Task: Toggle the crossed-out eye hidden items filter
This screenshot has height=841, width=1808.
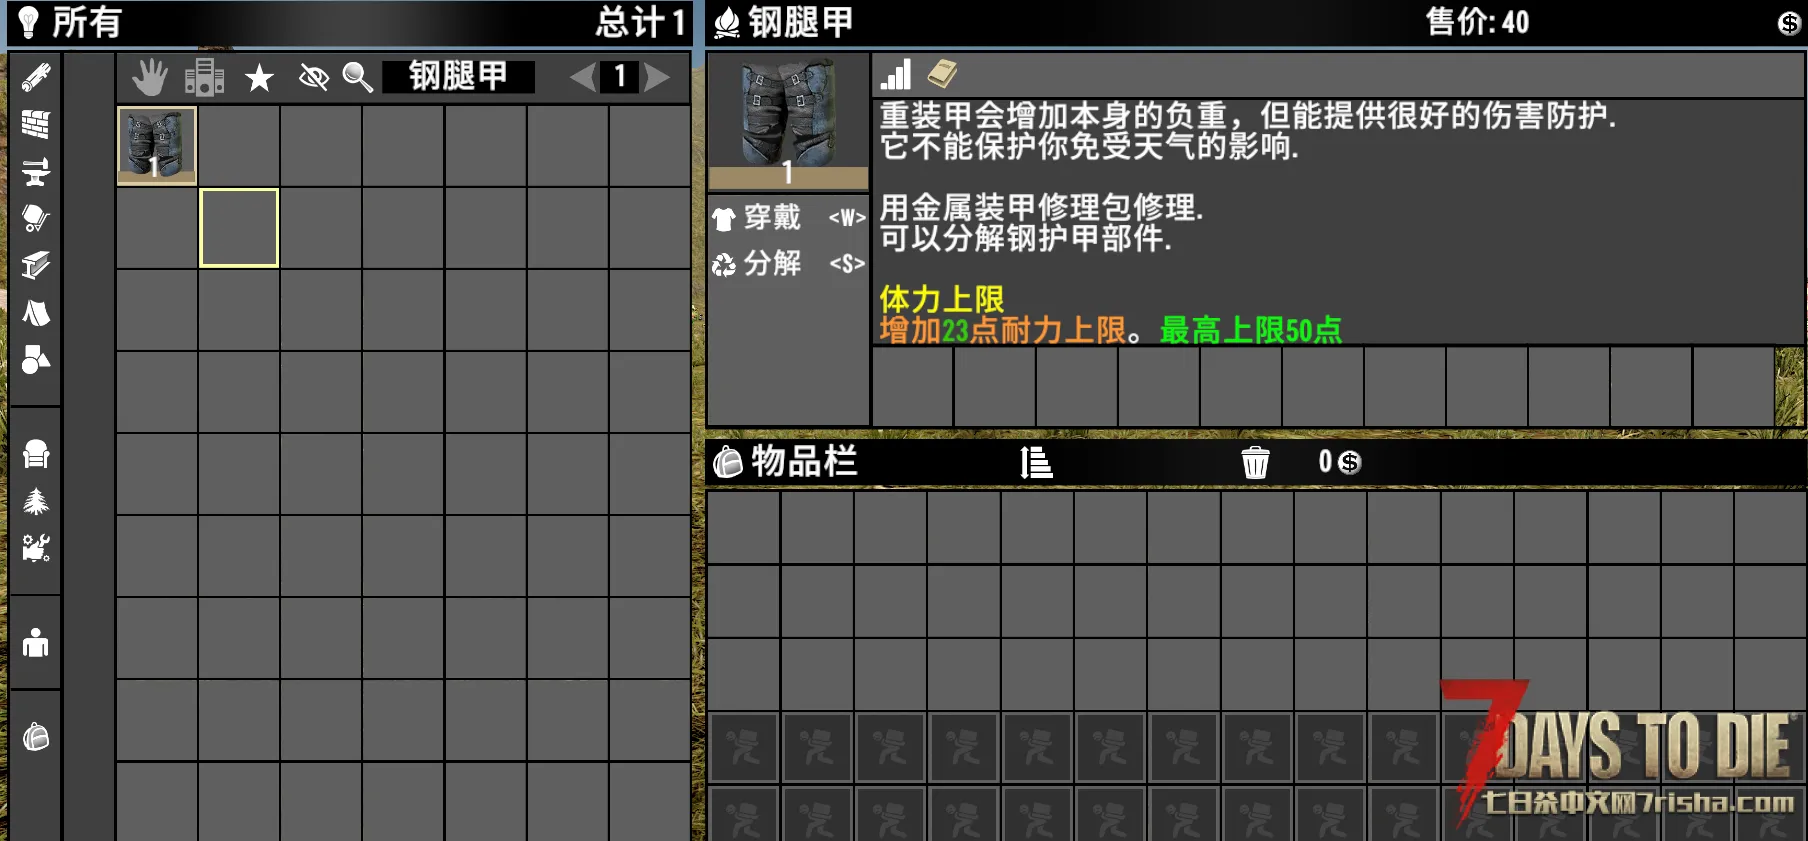Action: coord(314,77)
